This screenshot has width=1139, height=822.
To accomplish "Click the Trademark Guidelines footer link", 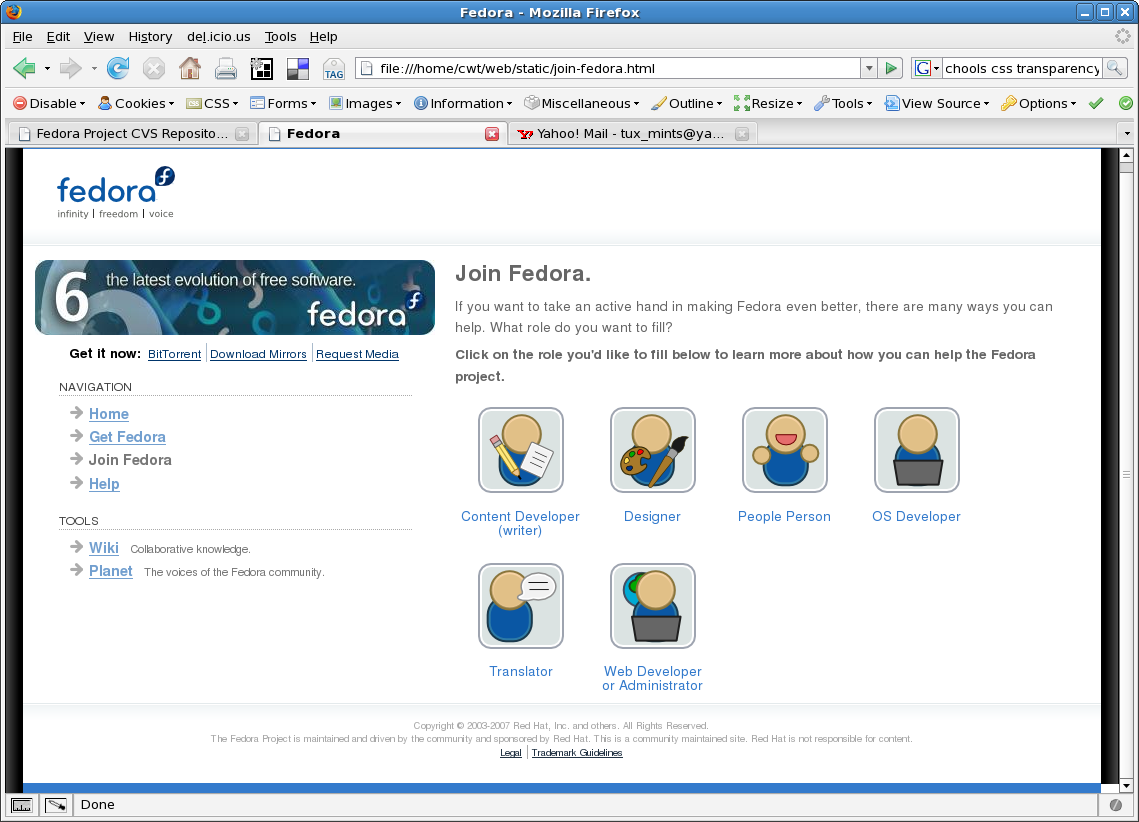I will 577,752.
